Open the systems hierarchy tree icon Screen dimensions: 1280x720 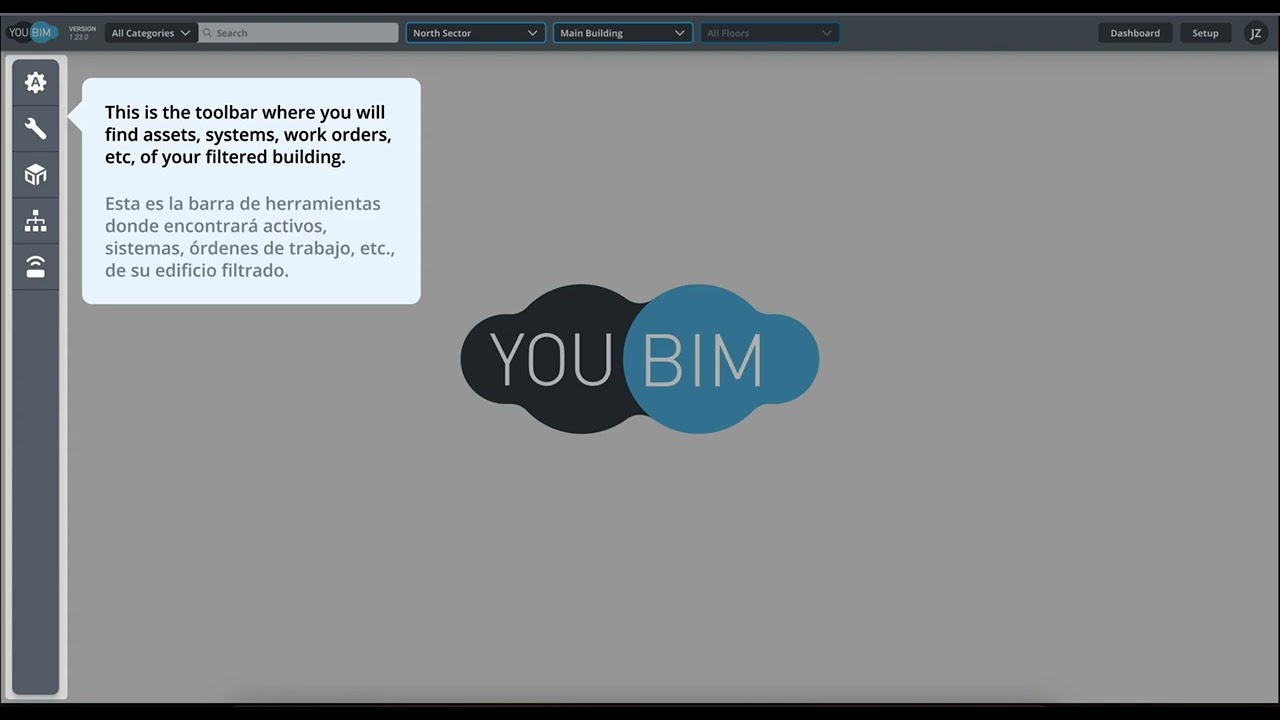point(36,221)
